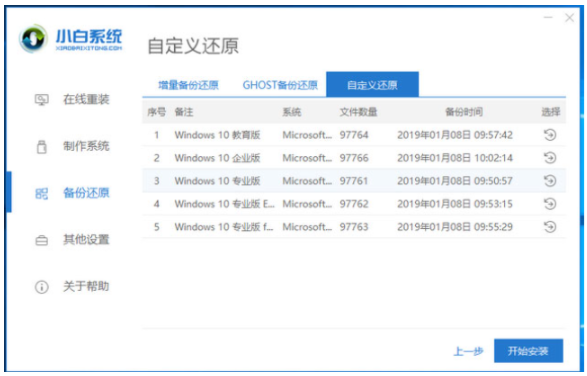The image size is (587, 376).
Task: Select the Windows 10 专业版 row
Action: (x=354, y=181)
